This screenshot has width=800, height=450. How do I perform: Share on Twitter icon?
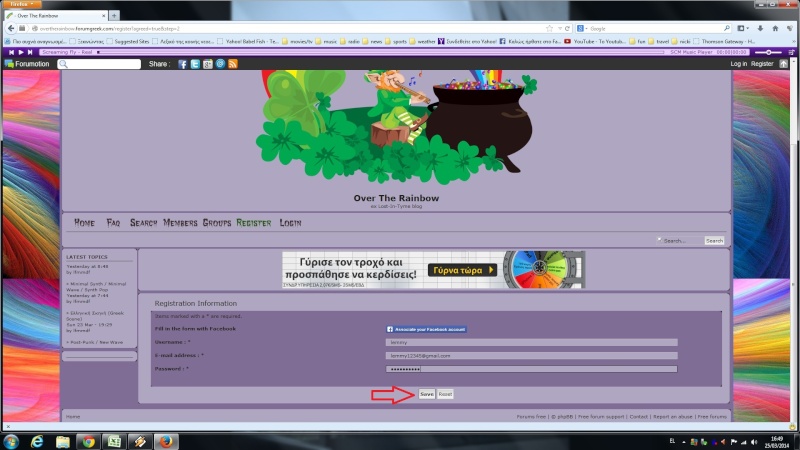(195, 64)
